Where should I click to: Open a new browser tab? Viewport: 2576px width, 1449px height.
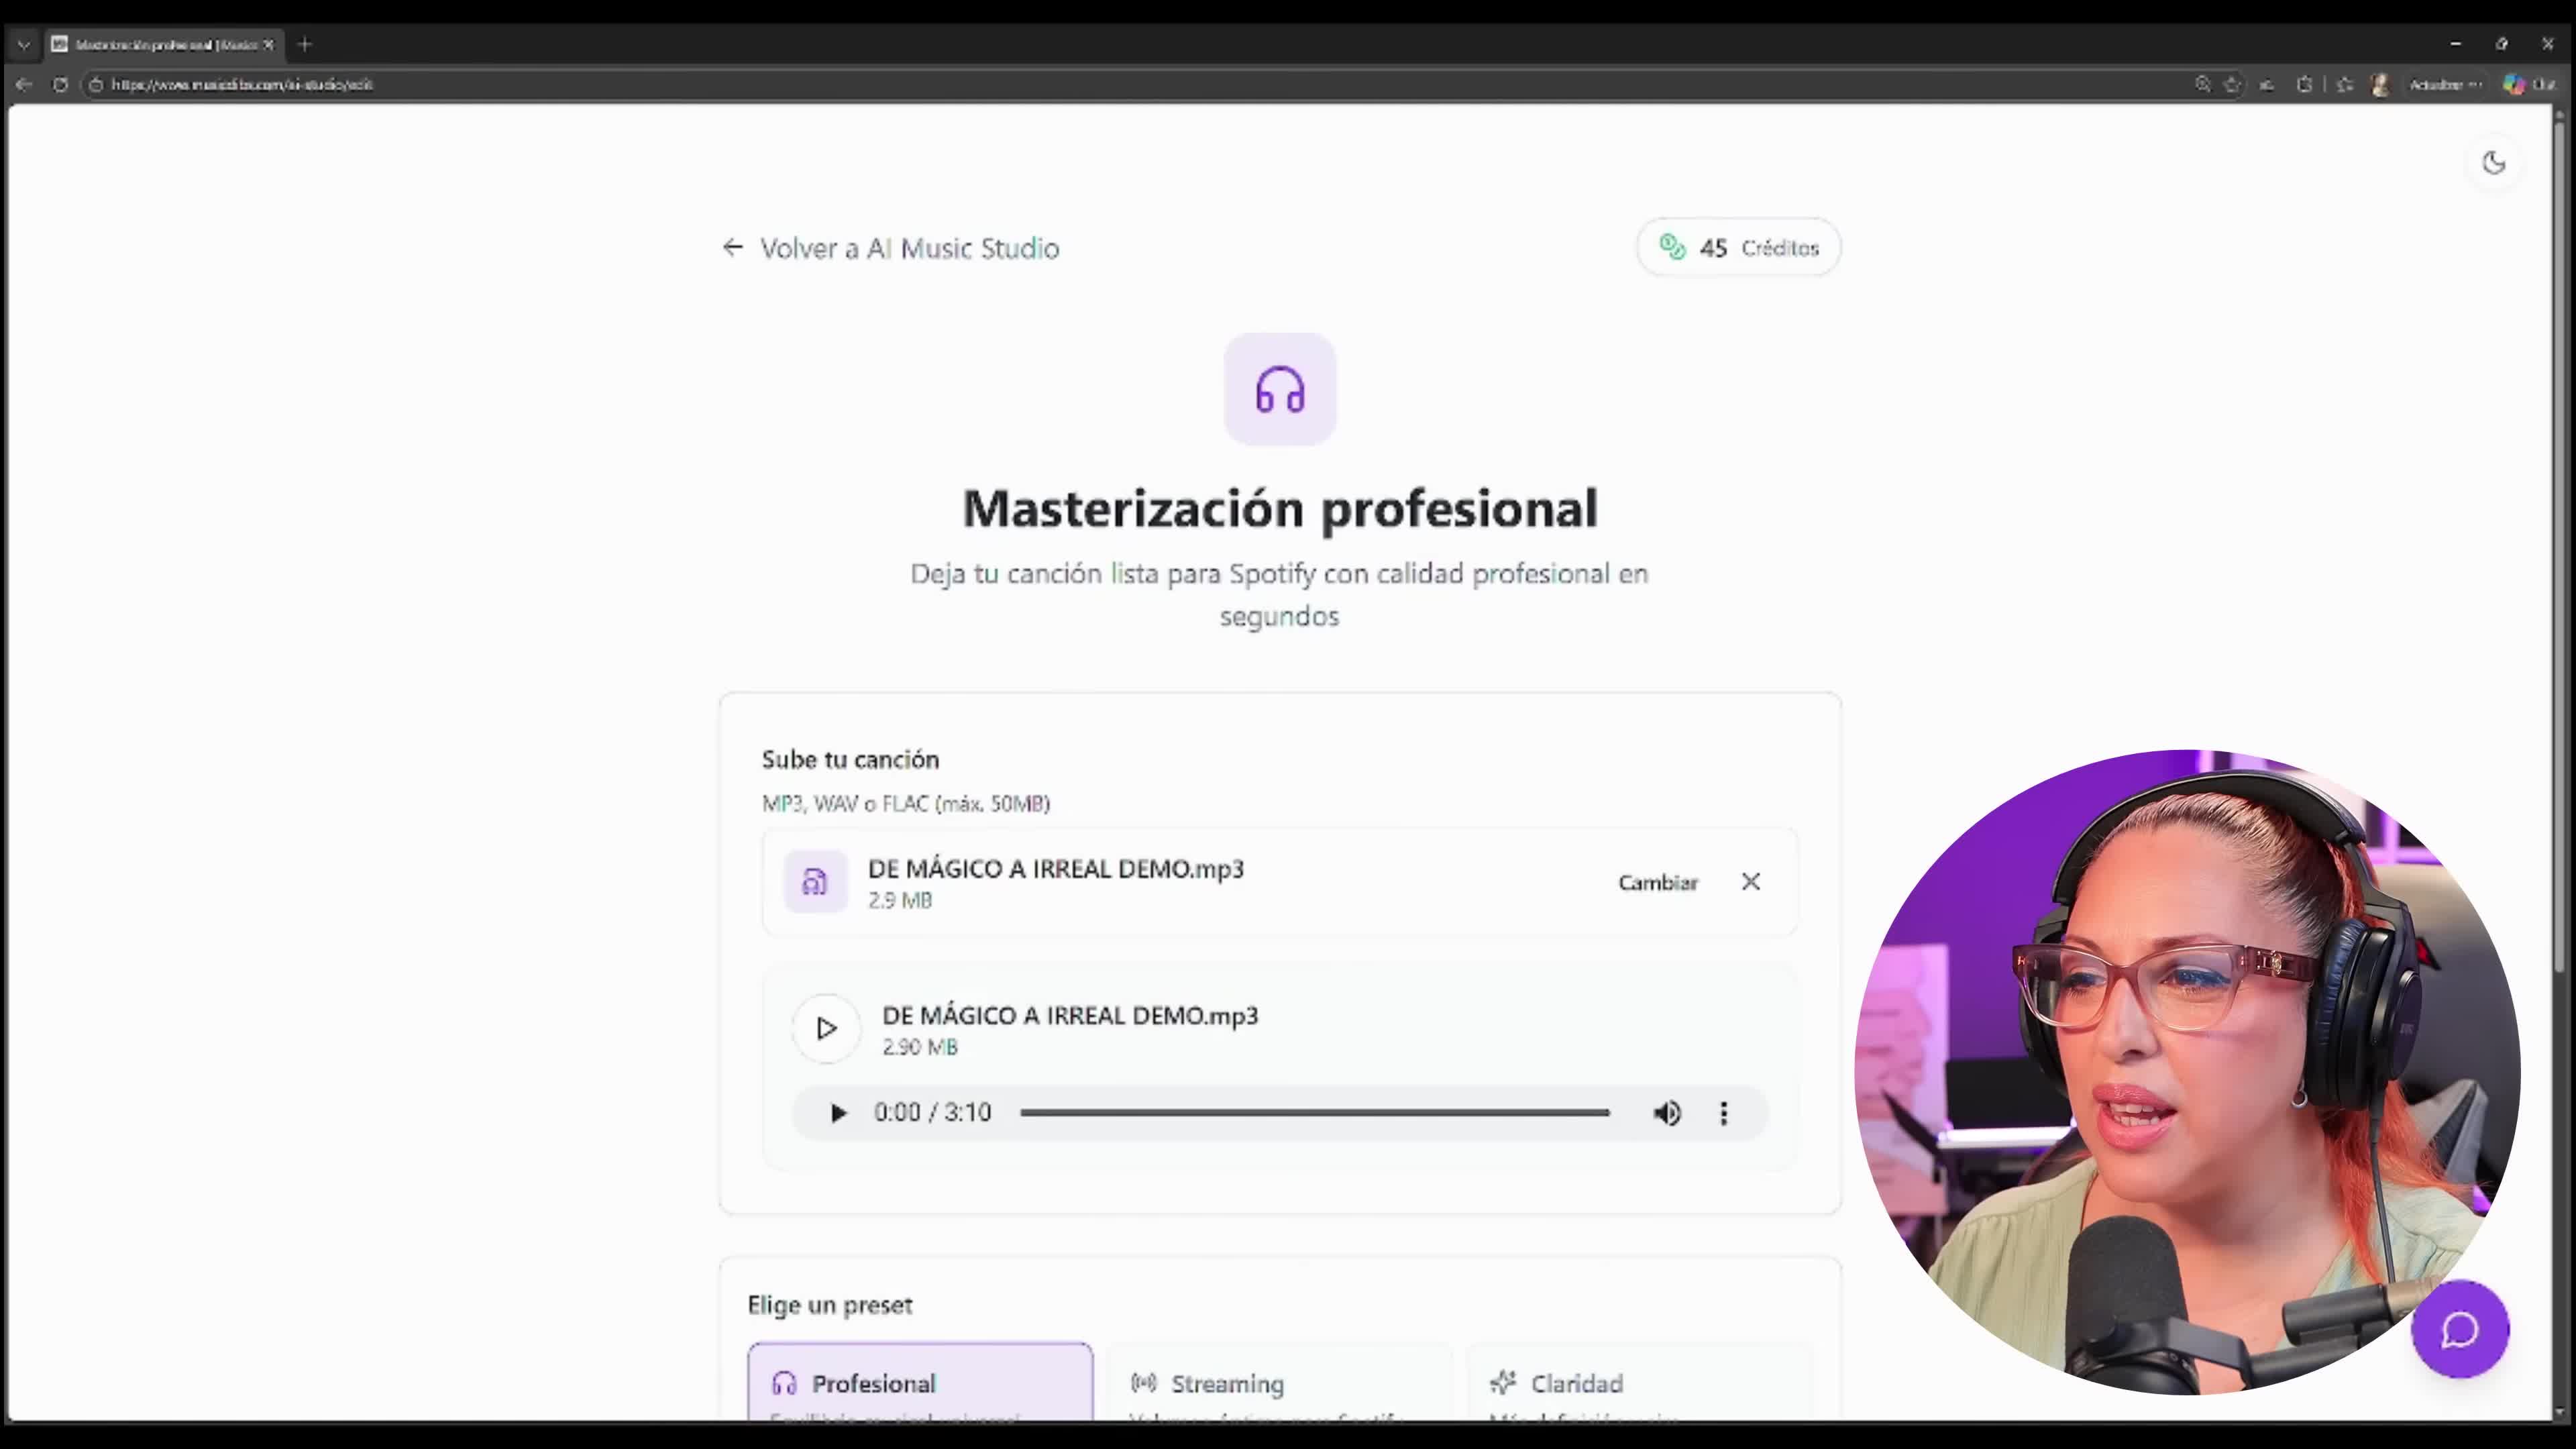pos(305,44)
